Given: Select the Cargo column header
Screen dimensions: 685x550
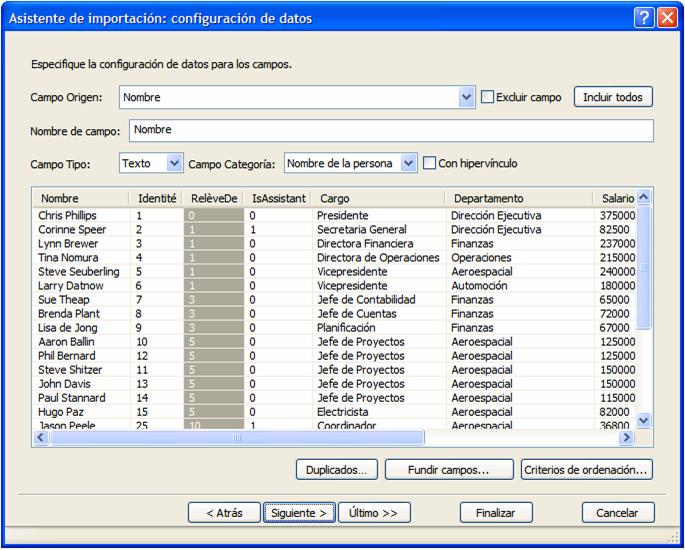Looking at the screenshot, I should pyautogui.click(x=378, y=198).
